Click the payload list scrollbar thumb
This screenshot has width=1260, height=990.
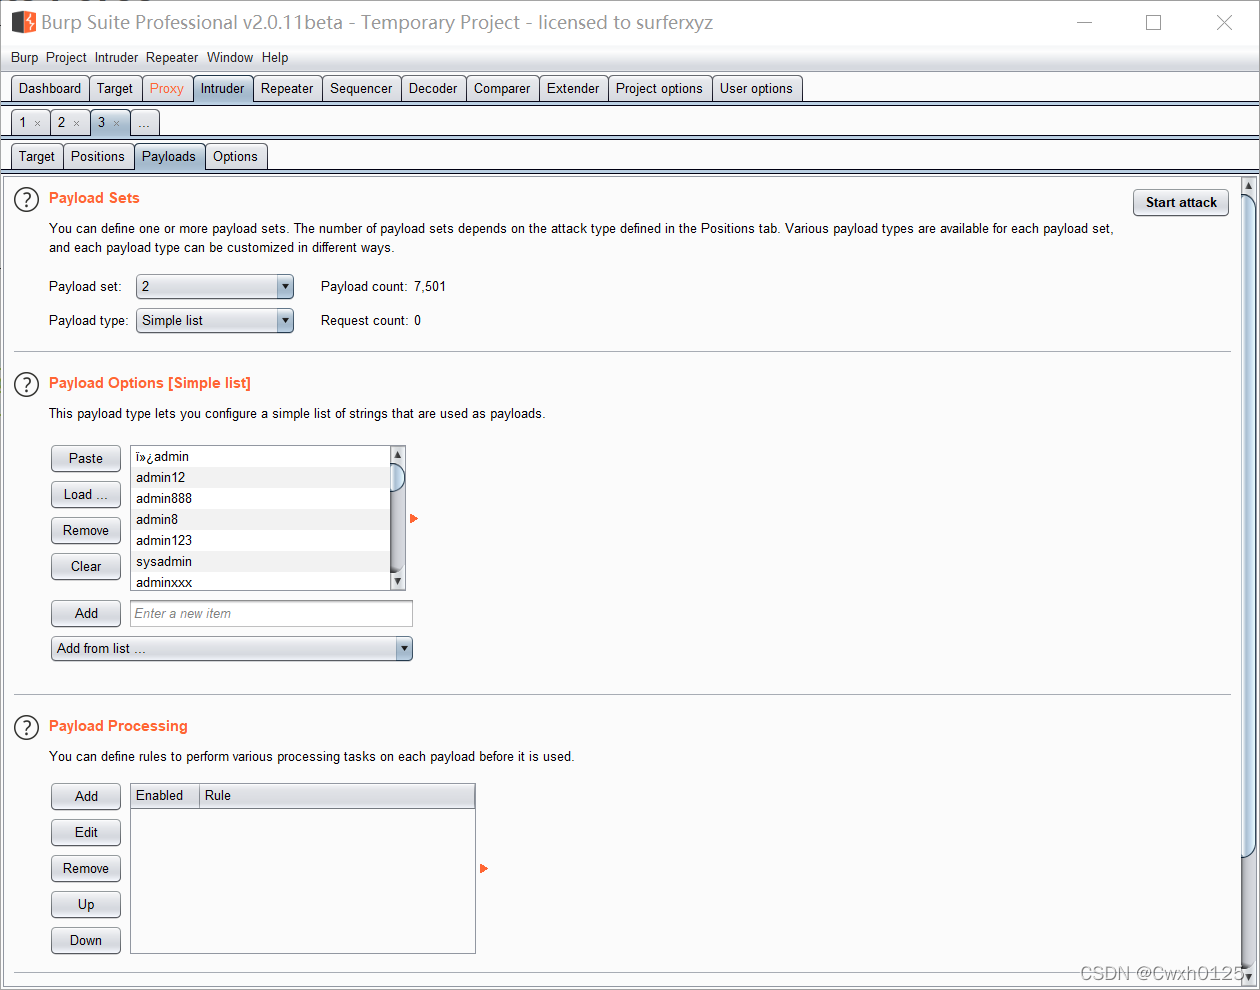tap(397, 478)
